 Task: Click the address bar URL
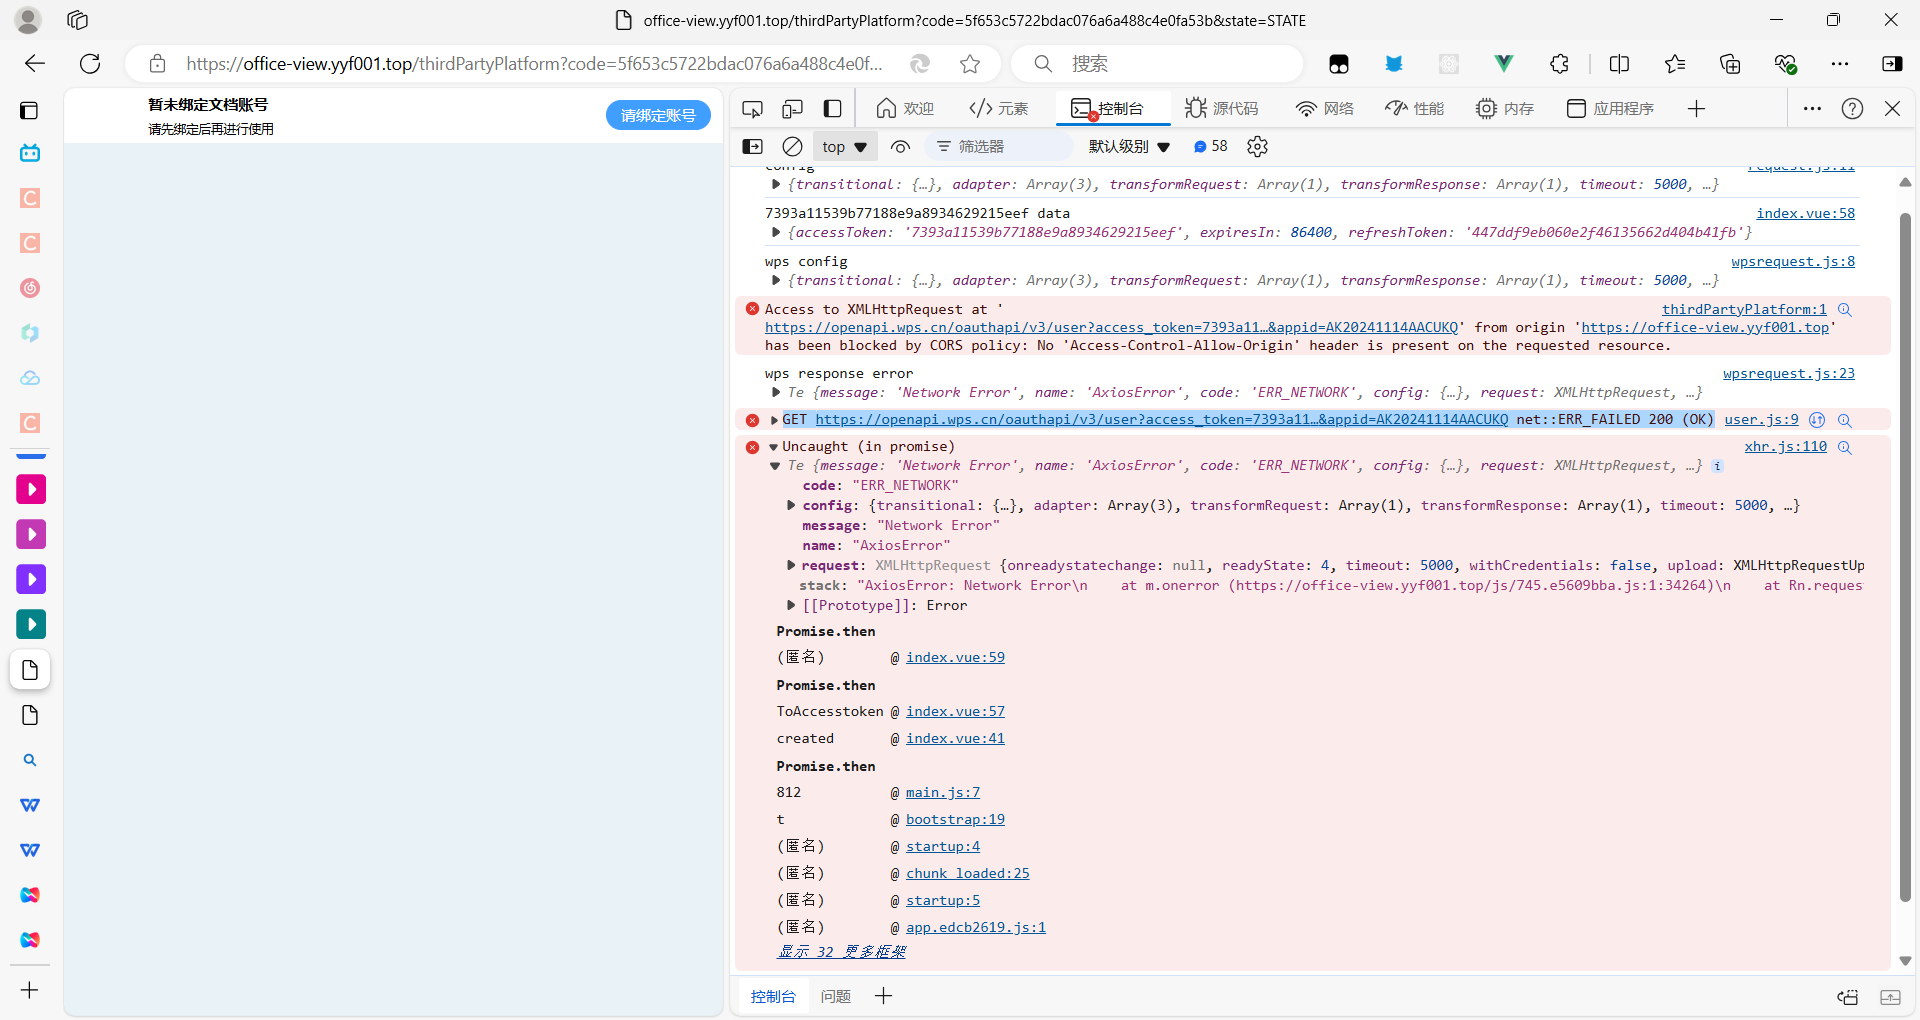(x=534, y=64)
